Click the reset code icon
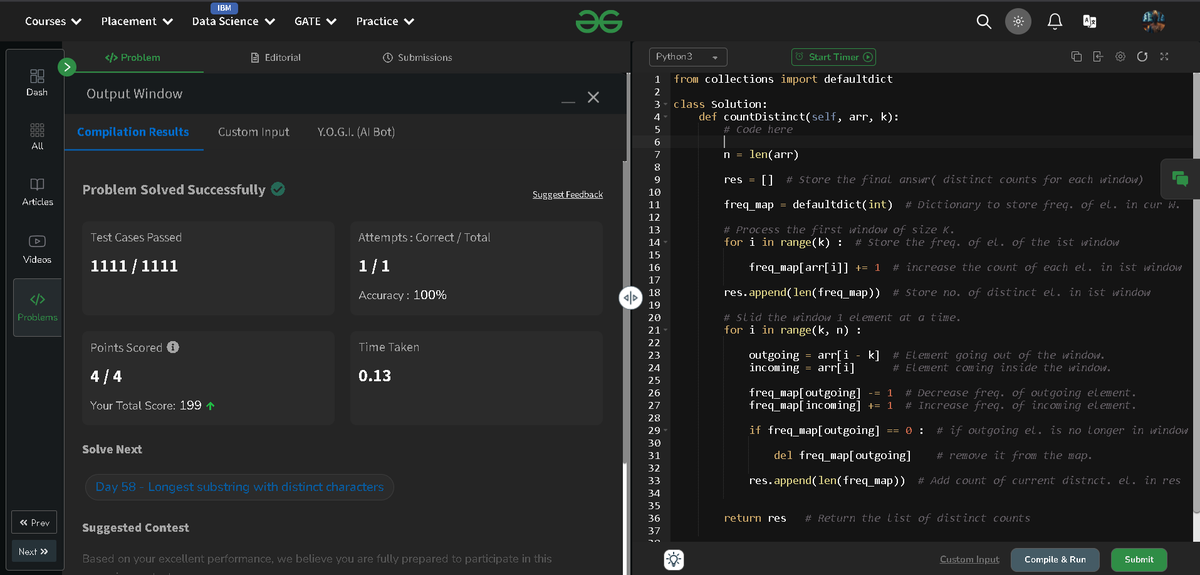This screenshot has height=575, width=1200. pyautogui.click(x=1142, y=57)
